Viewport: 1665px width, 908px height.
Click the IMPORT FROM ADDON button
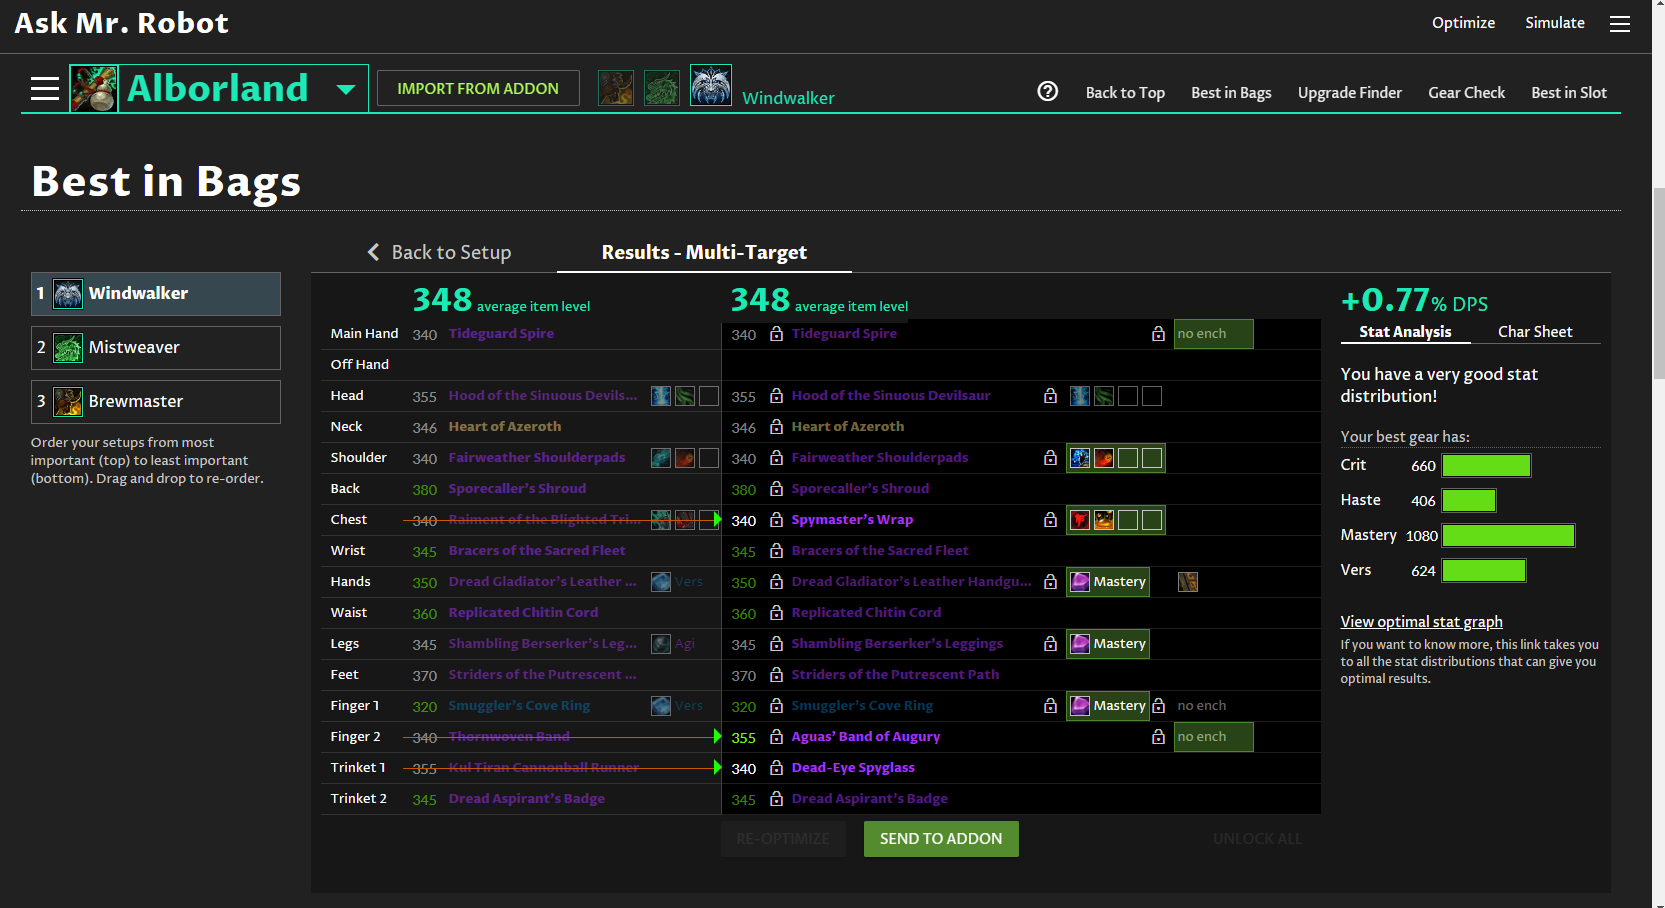(x=478, y=89)
